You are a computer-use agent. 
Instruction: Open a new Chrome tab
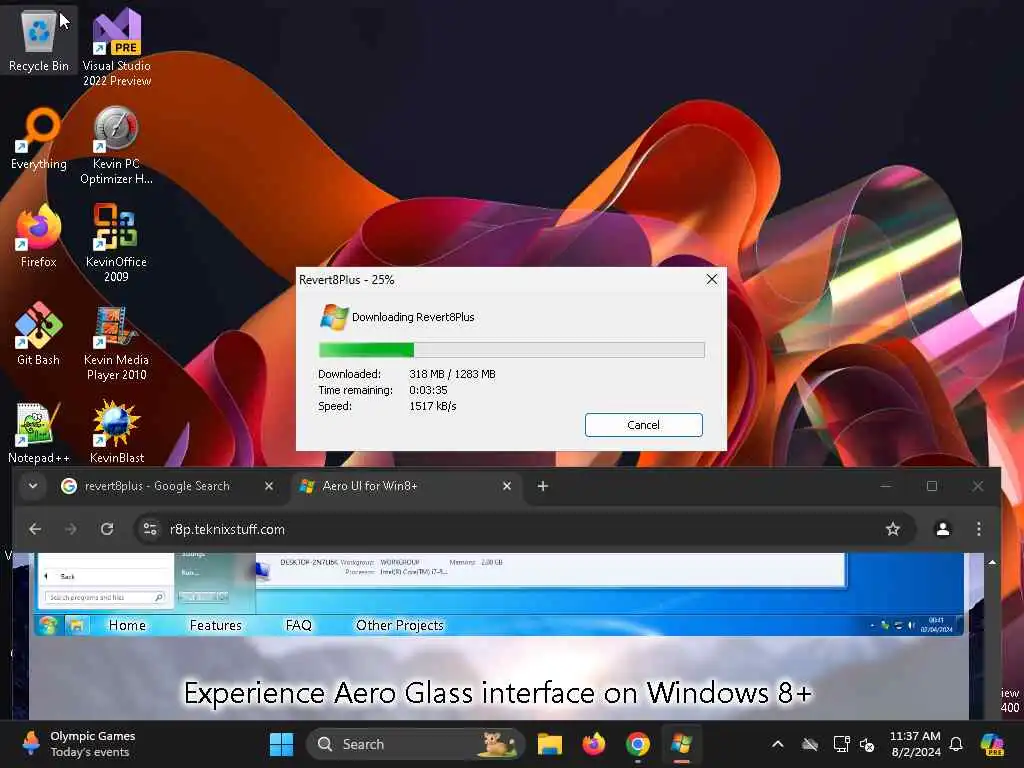[543, 486]
